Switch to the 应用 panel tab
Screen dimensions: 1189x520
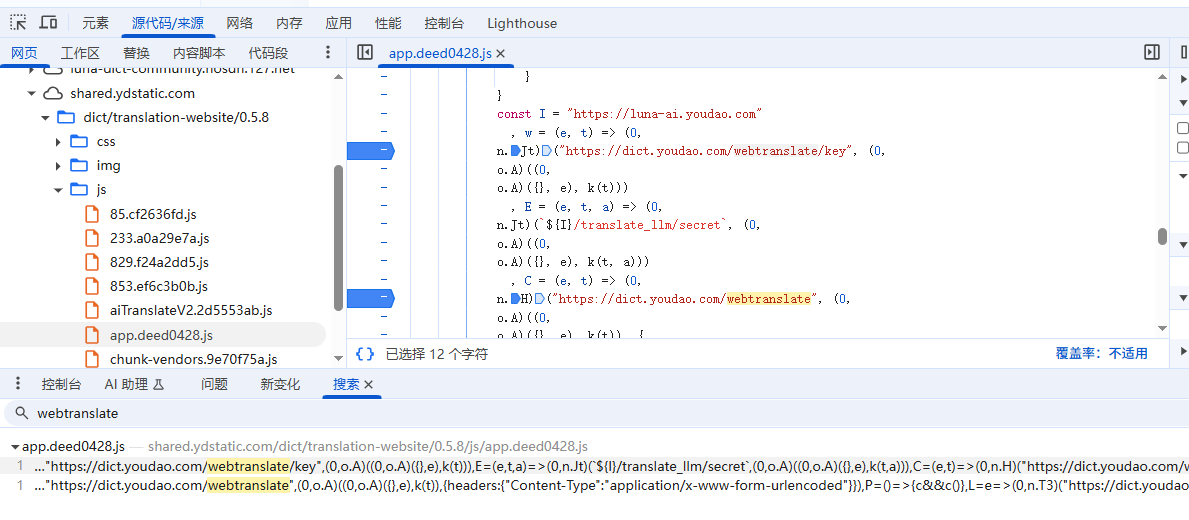(338, 23)
